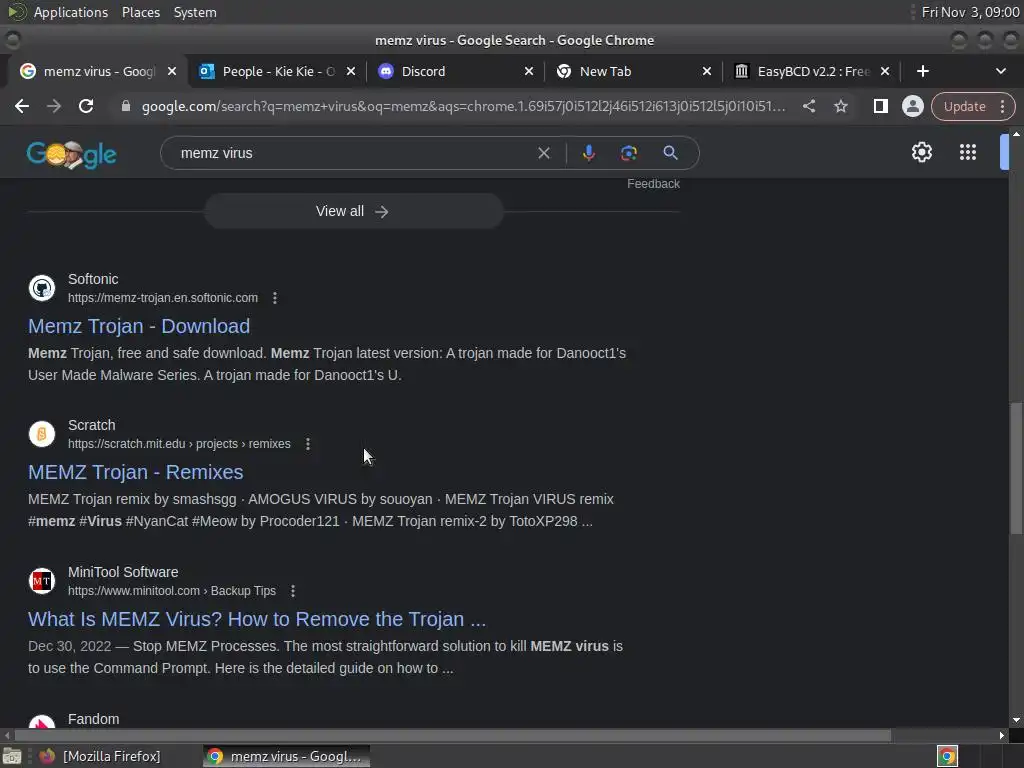This screenshot has width=1024, height=768.
Task: Open the Google apps grid
Action: pos(968,153)
